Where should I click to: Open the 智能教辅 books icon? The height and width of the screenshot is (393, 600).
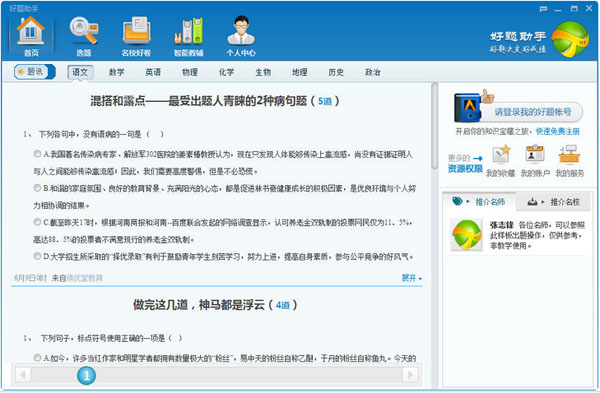click(x=189, y=31)
